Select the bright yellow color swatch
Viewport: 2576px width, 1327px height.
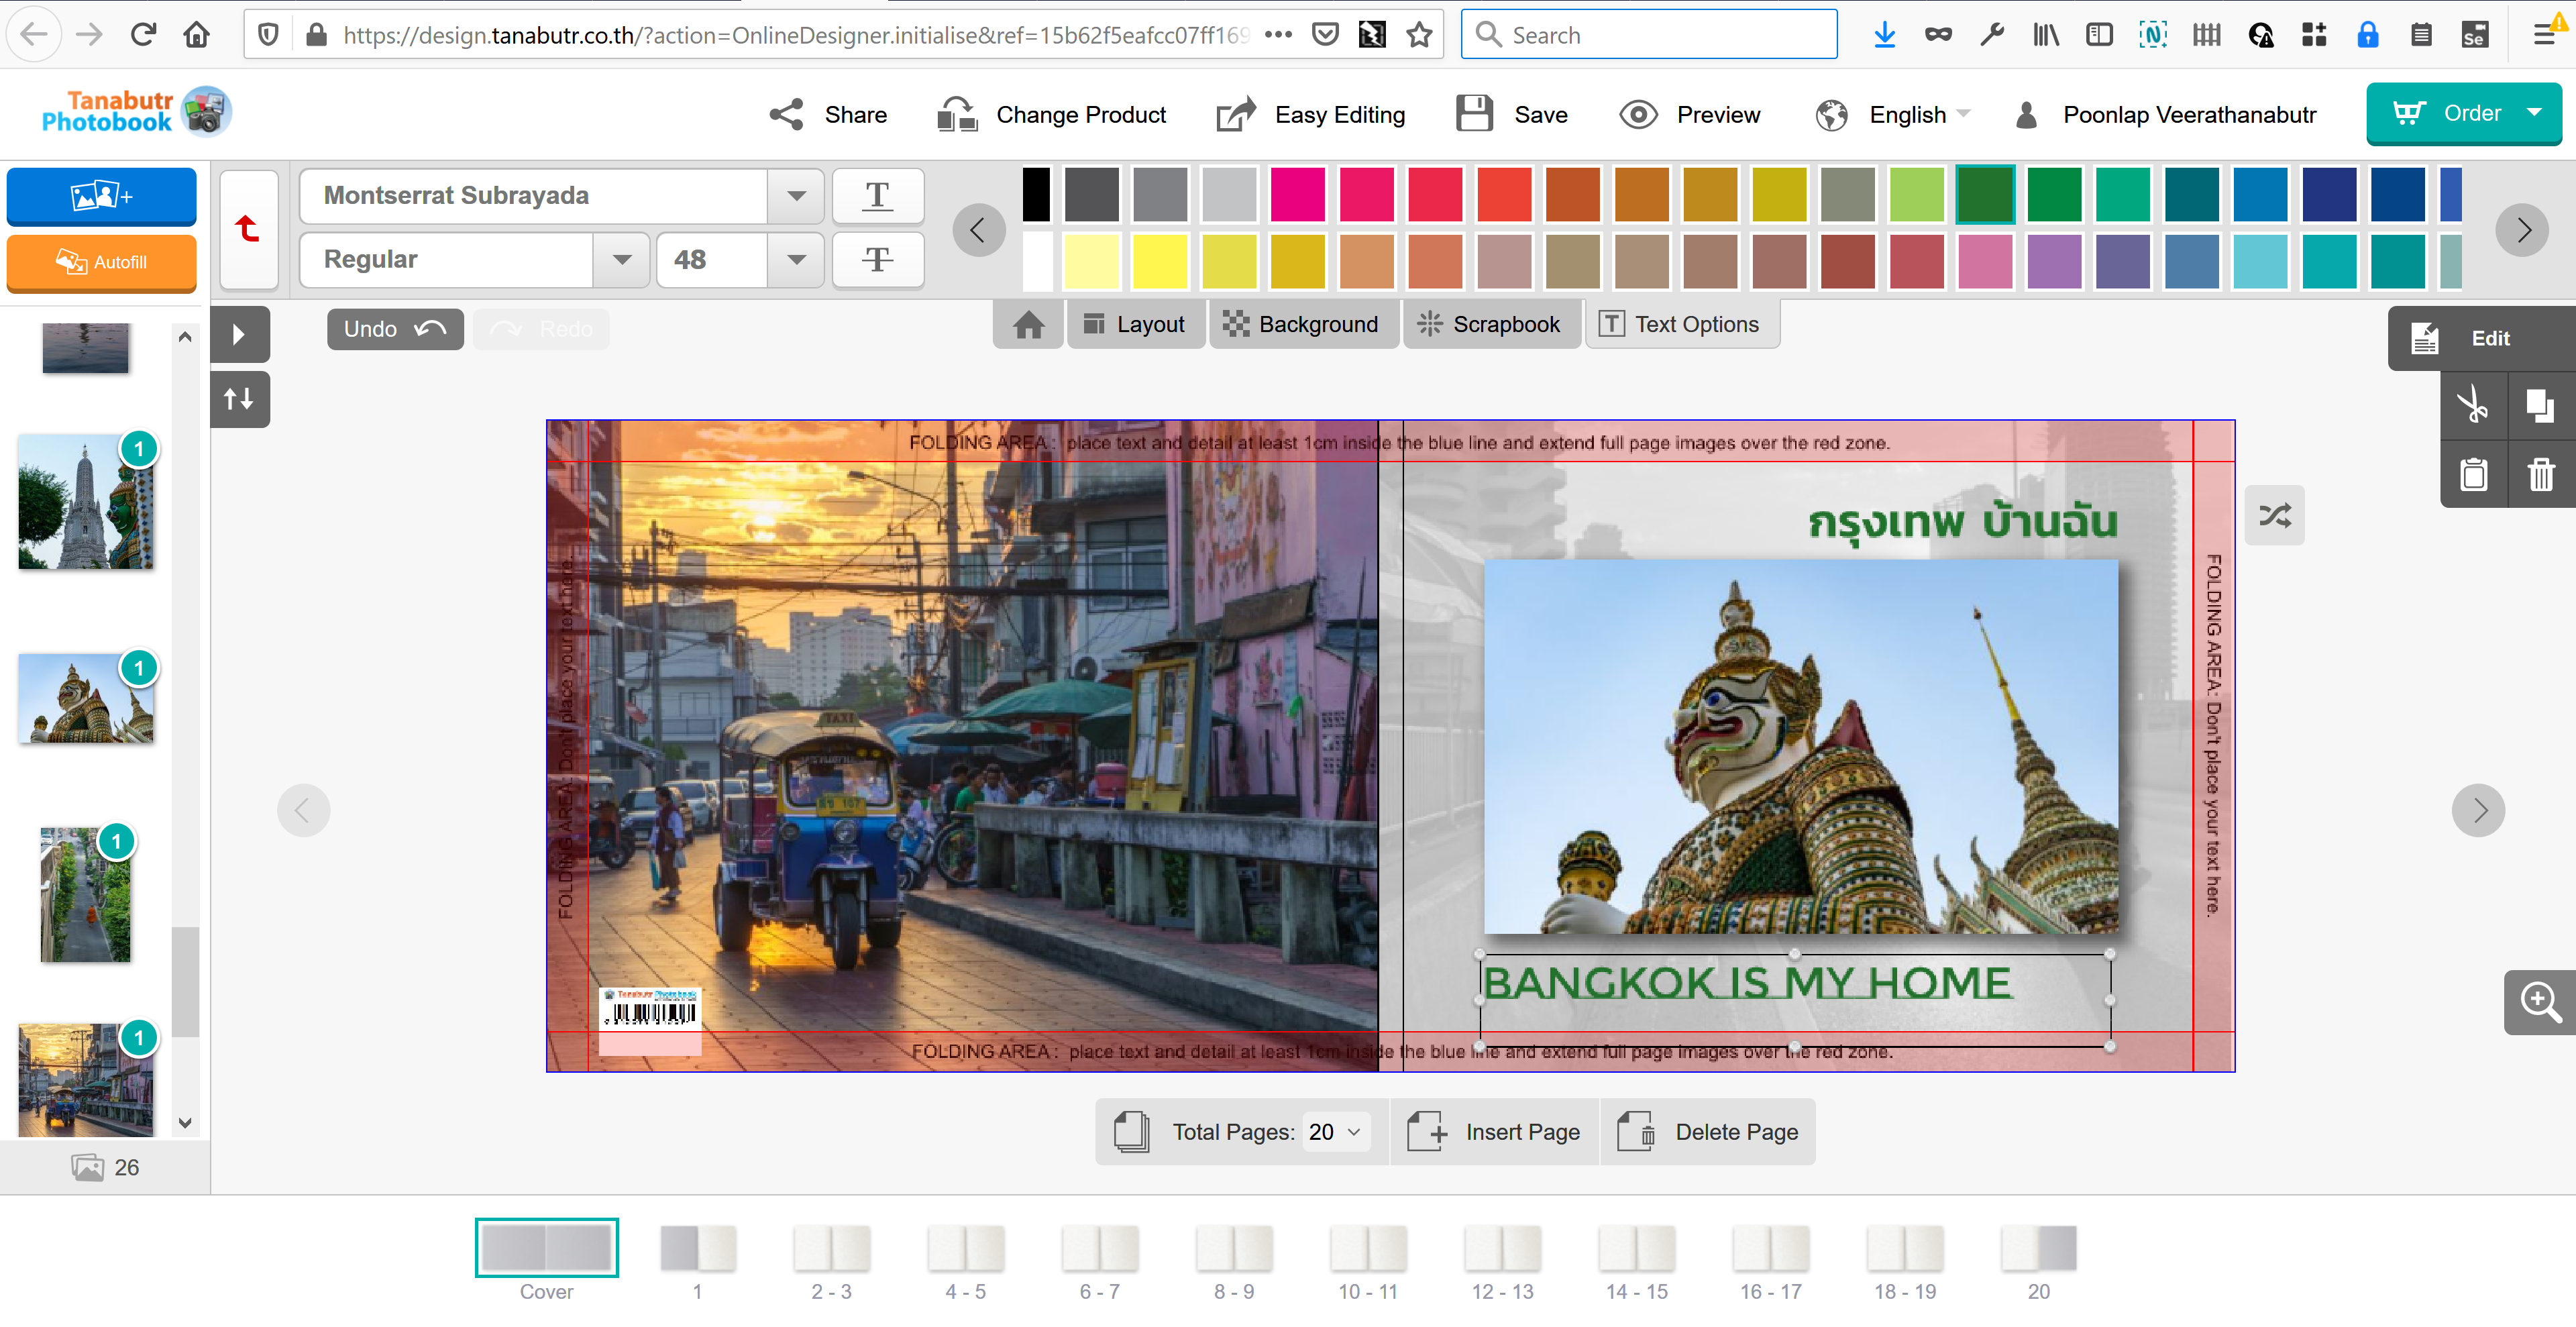1160,262
